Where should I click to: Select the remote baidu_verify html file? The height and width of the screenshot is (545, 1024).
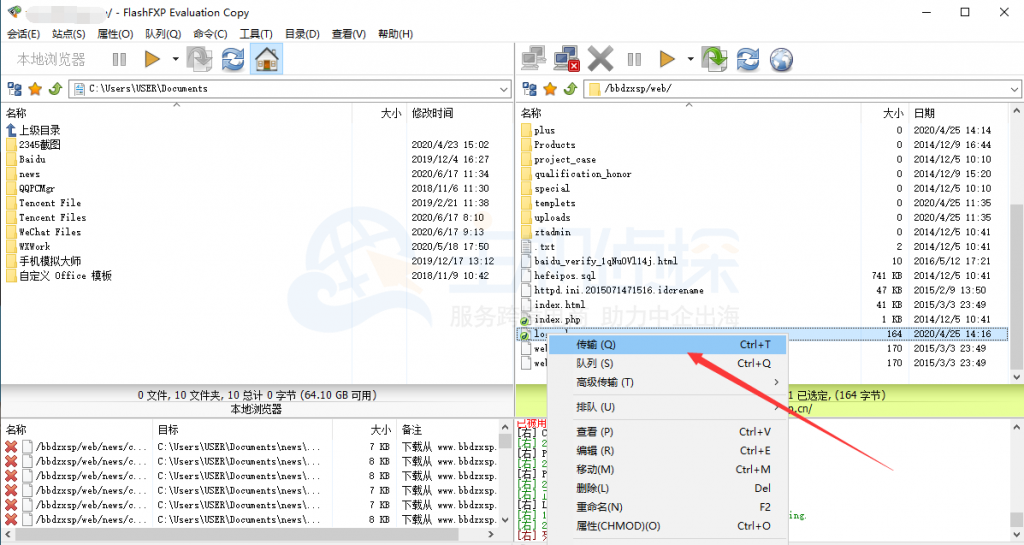605,261
